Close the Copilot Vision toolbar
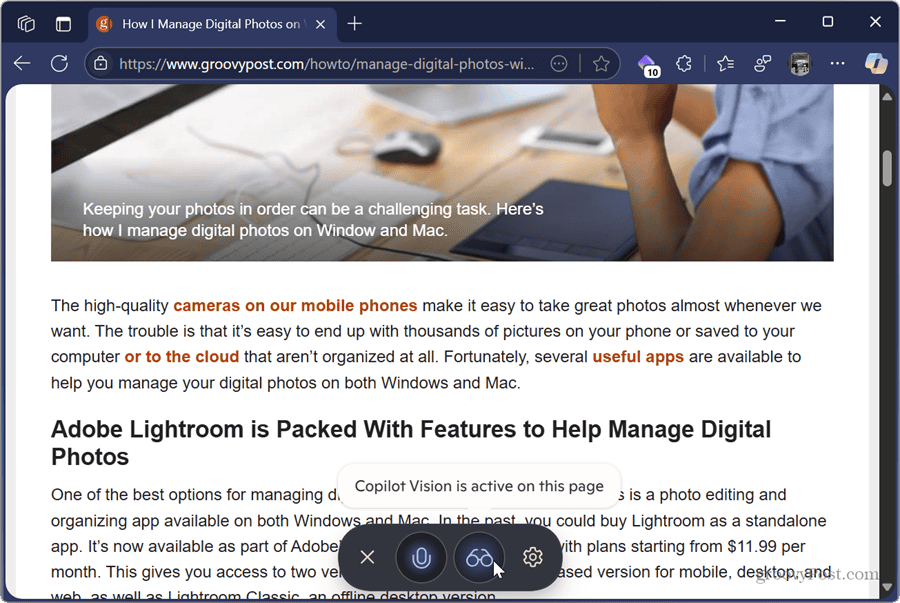The height and width of the screenshot is (603, 900). [x=367, y=557]
